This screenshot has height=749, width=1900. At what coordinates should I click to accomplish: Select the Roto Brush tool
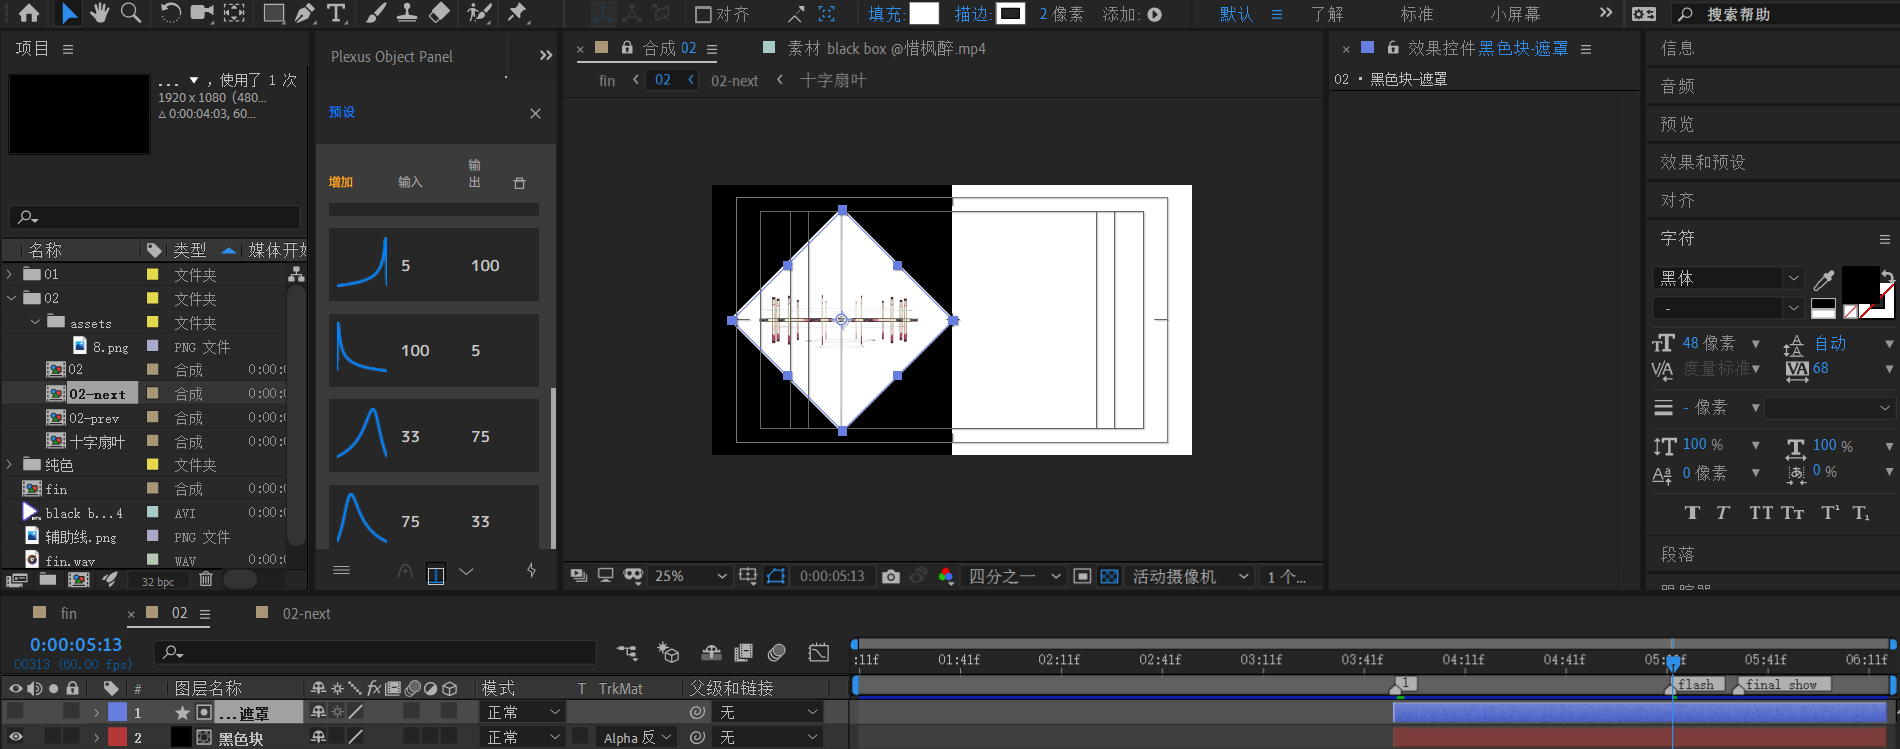coord(480,13)
